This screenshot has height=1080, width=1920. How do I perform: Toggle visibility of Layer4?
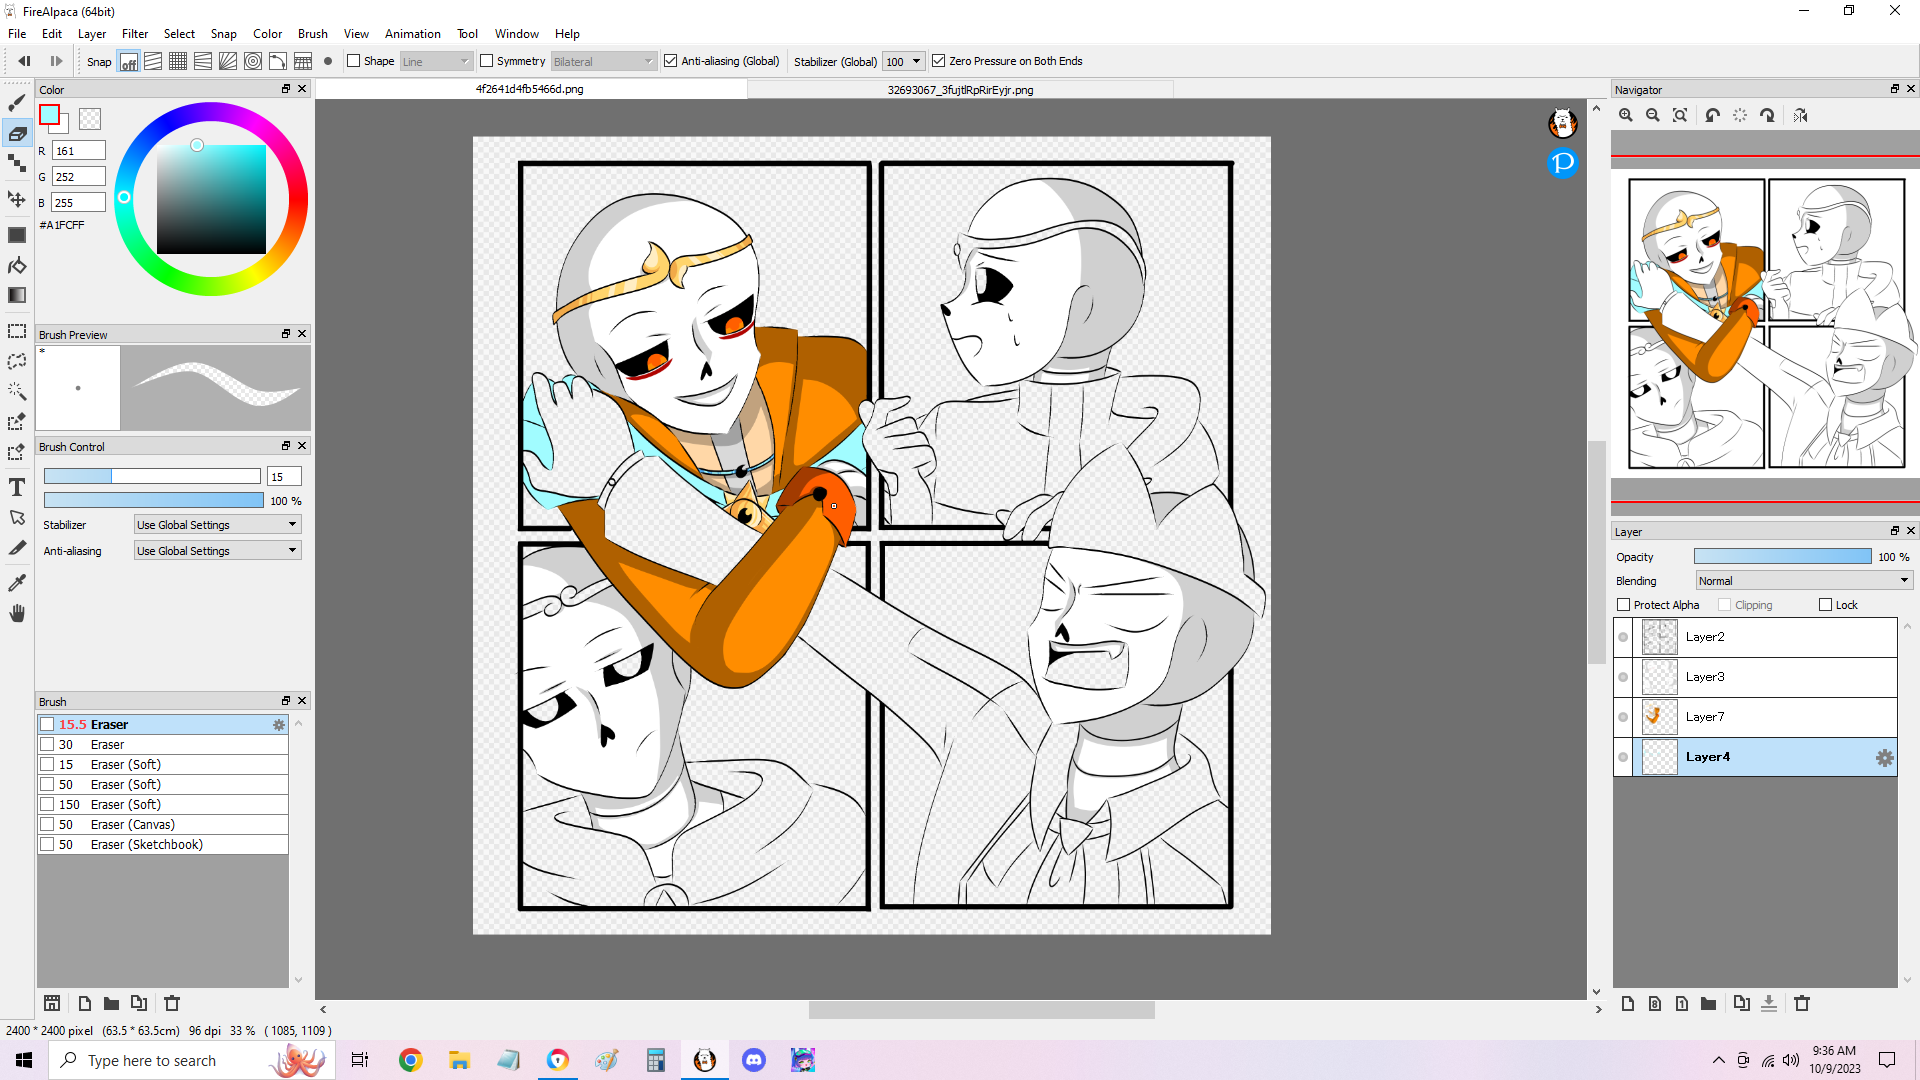coord(1623,757)
